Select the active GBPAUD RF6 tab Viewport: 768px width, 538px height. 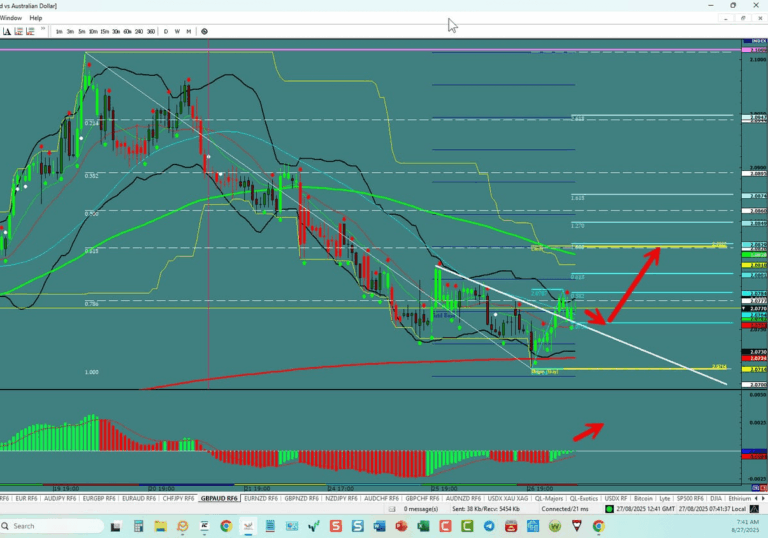coord(219,498)
